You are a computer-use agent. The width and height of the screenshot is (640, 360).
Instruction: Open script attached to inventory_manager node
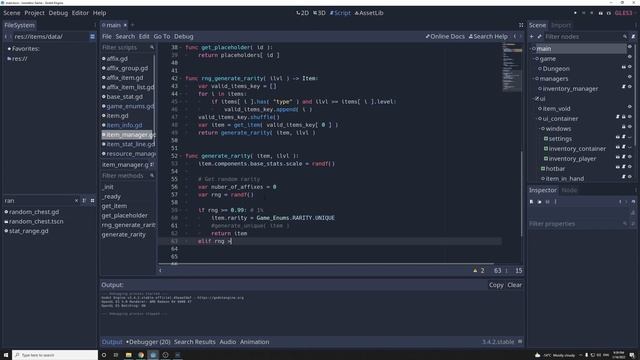pyautogui.click(x=624, y=87)
